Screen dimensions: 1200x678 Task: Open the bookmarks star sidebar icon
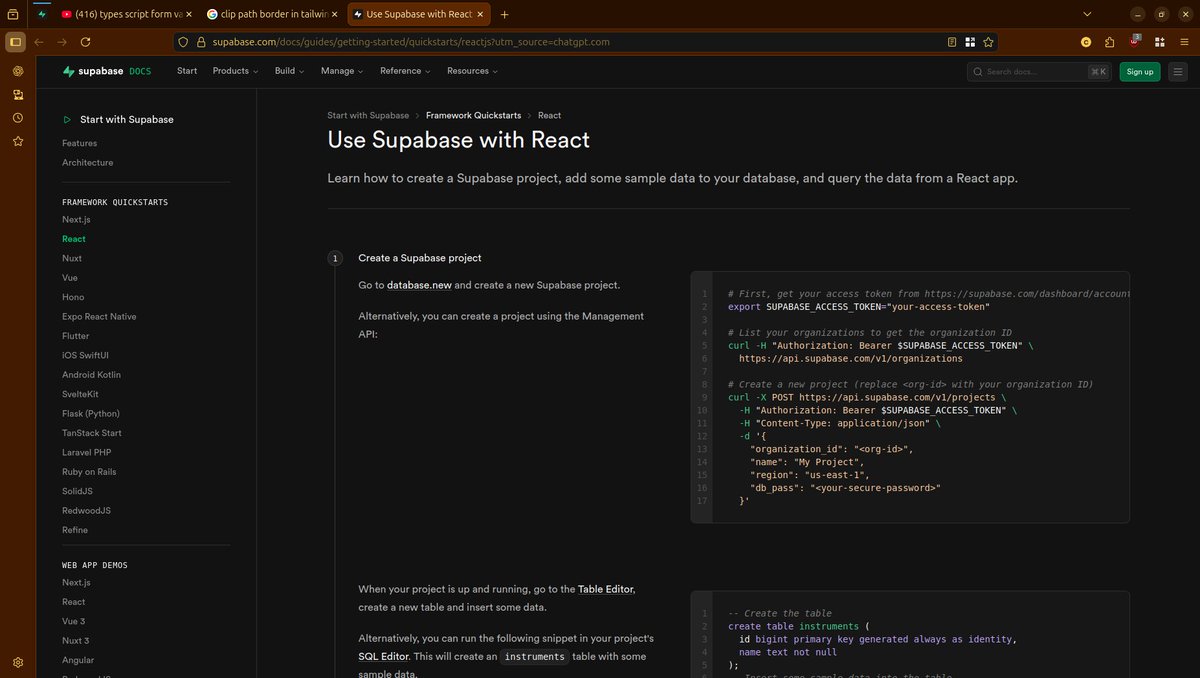point(17,141)
